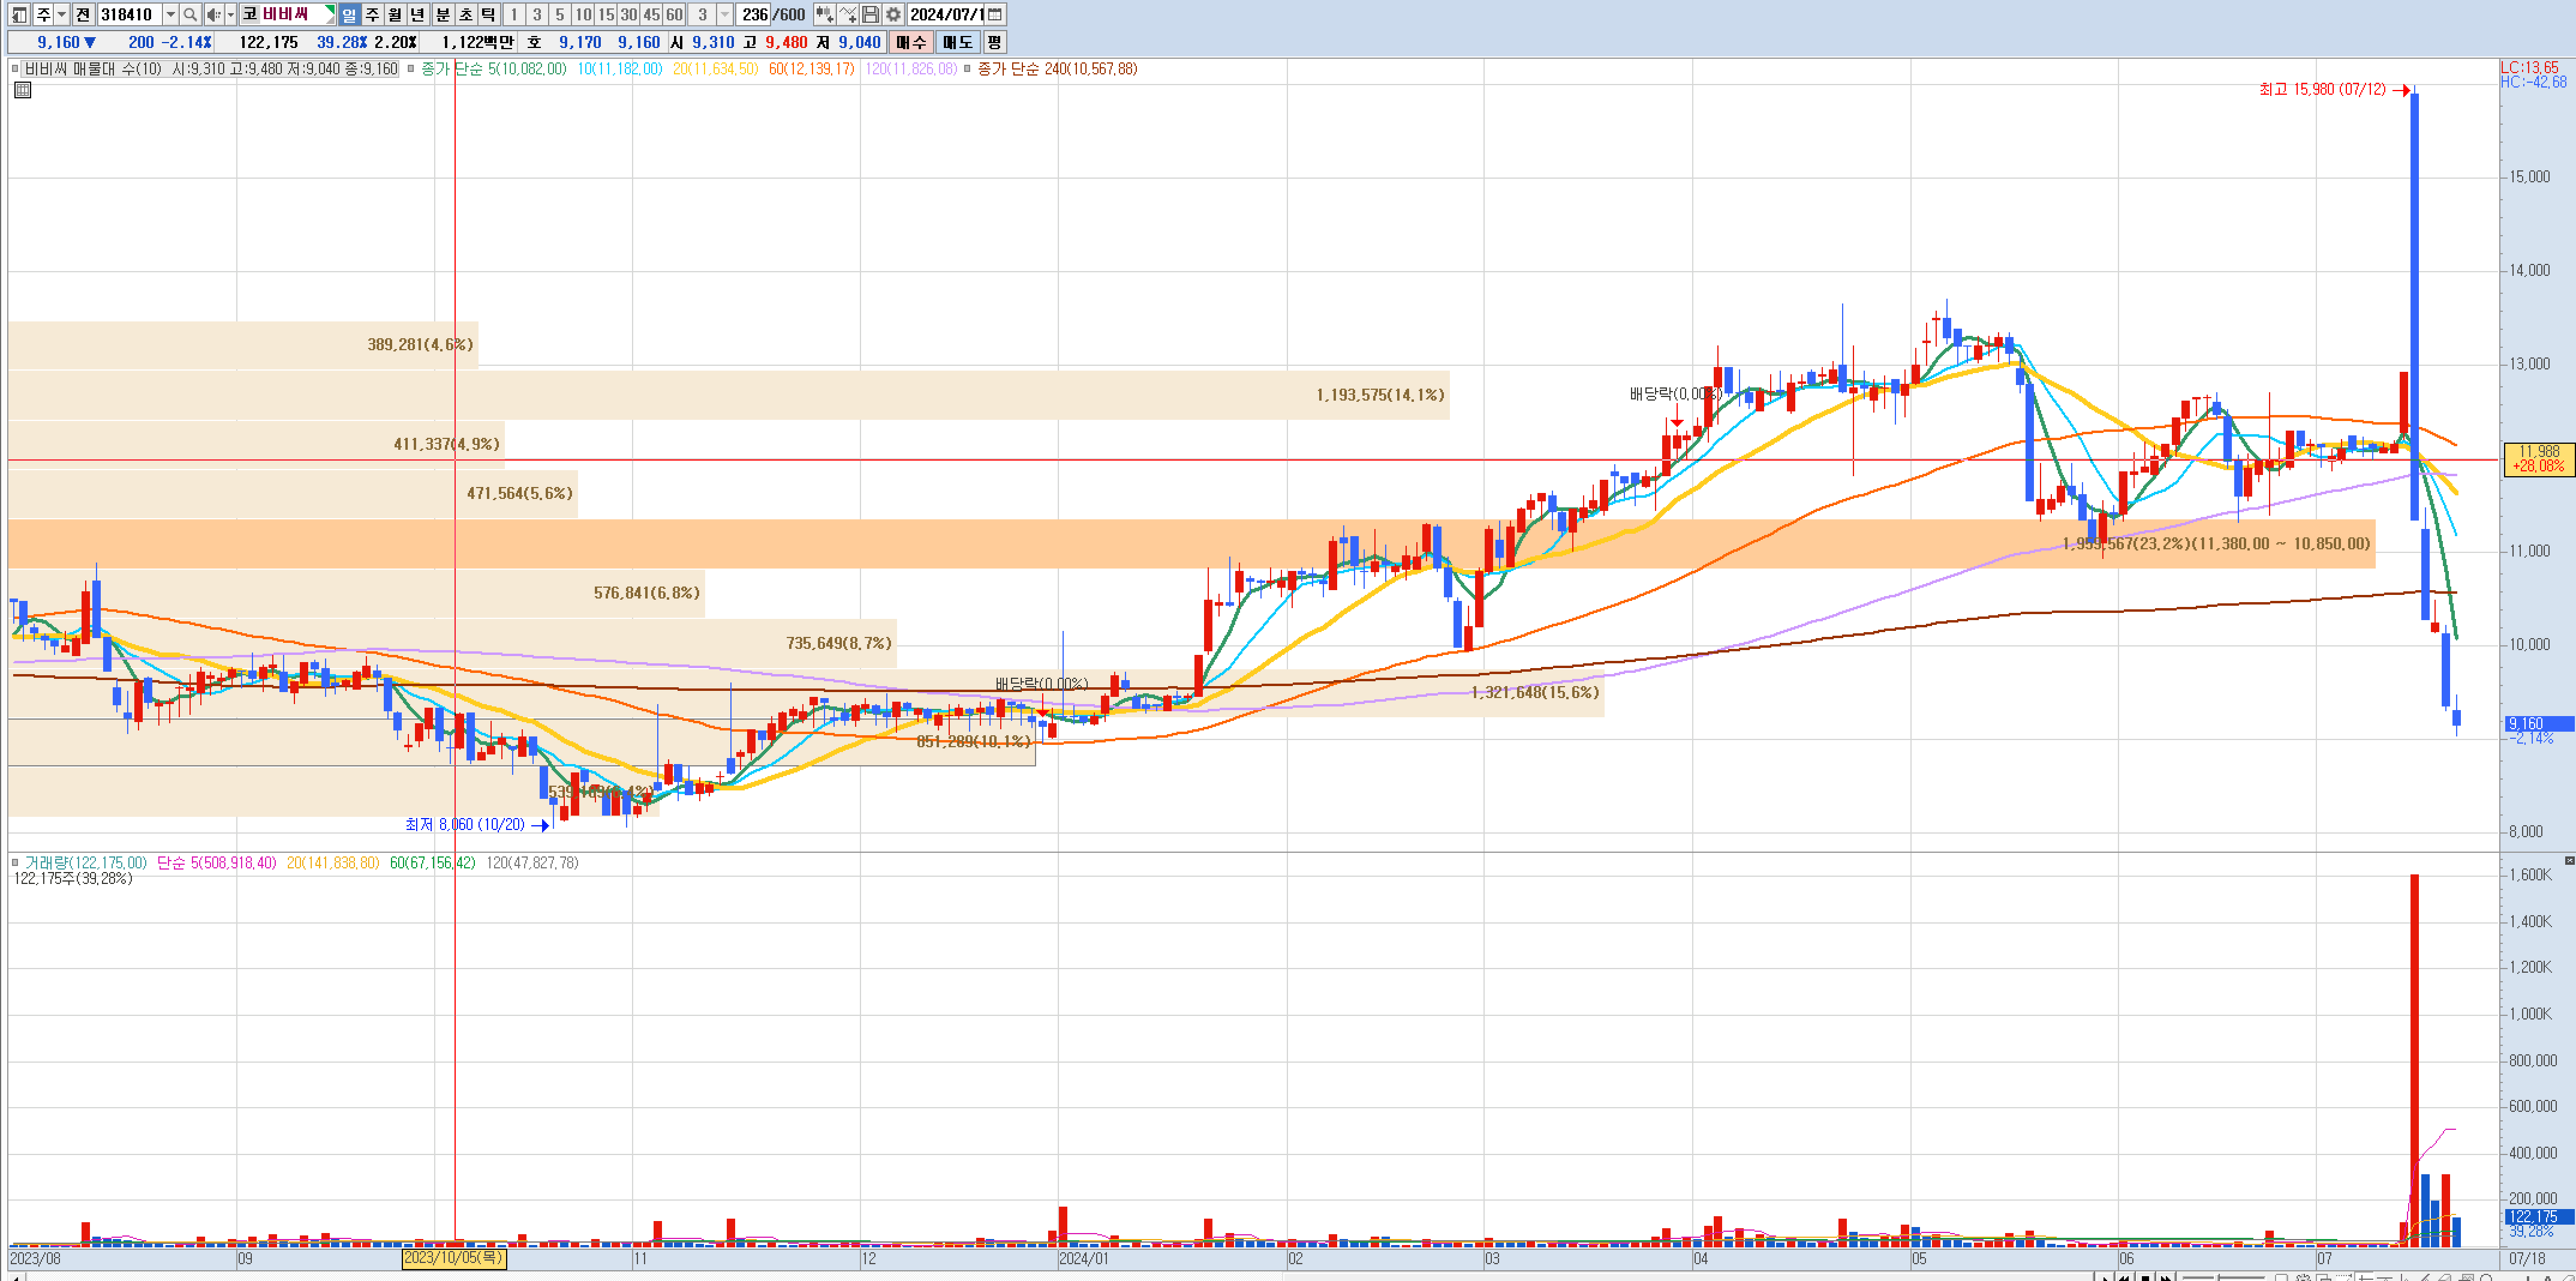Expand the stock code 318410 dropdown

[170, 15]
